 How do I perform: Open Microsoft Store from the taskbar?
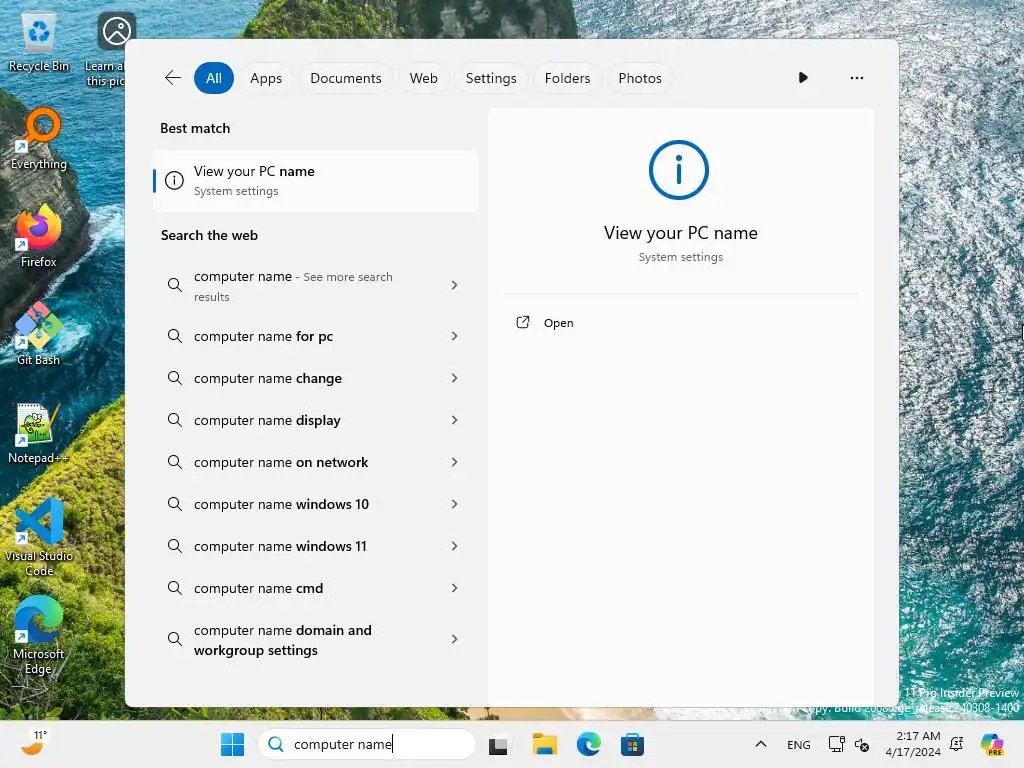click(632, 744)
